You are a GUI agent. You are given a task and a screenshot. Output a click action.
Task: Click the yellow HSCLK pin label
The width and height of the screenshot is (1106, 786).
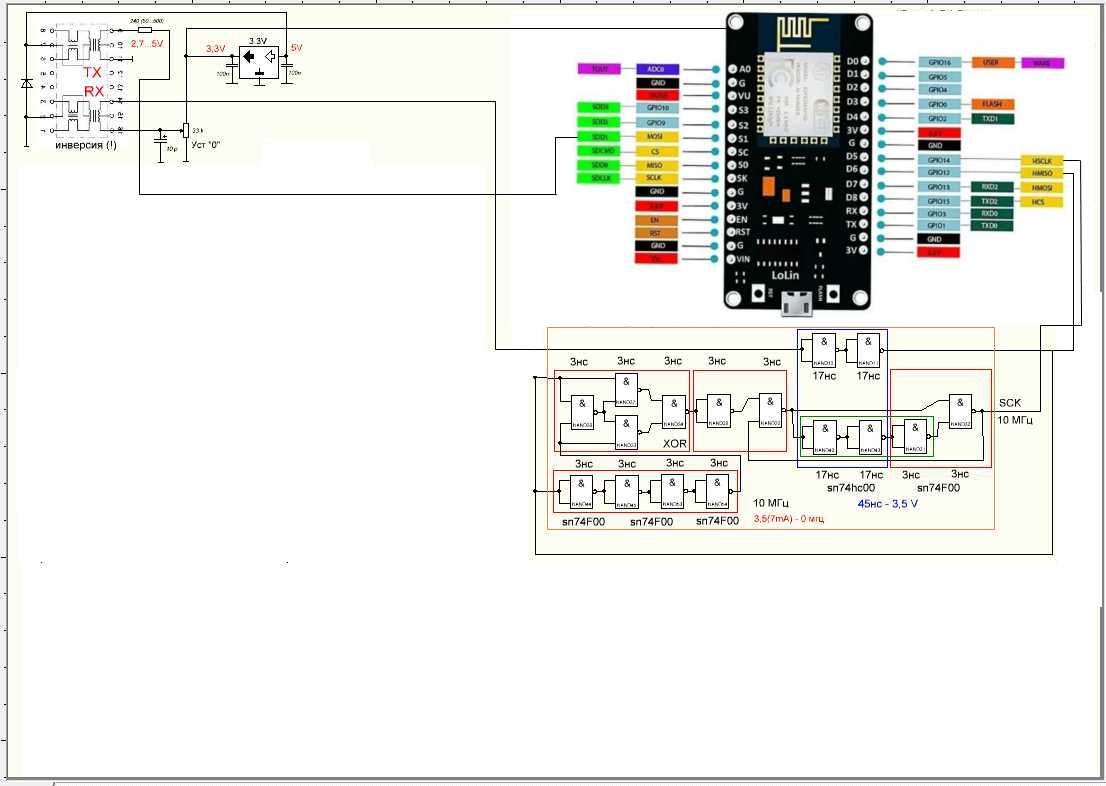coord(1041,161)
